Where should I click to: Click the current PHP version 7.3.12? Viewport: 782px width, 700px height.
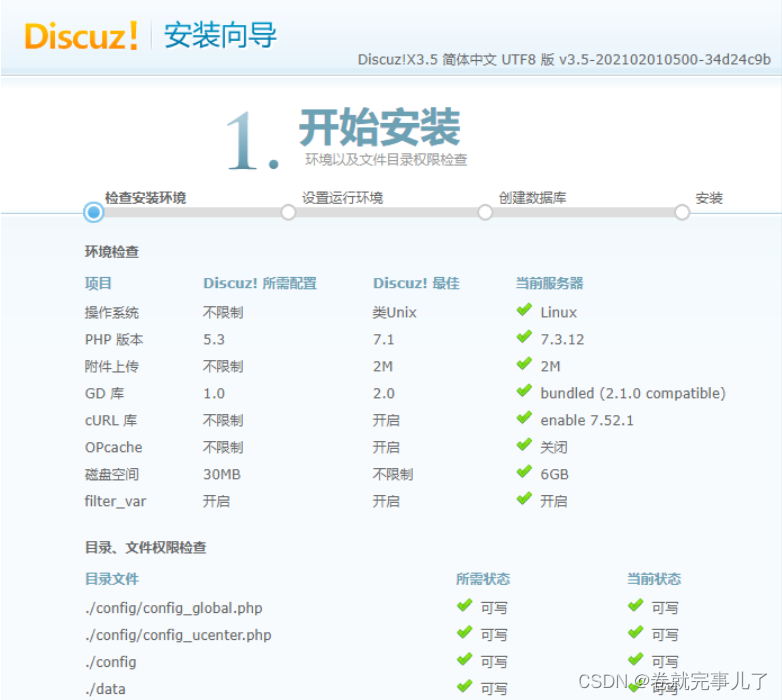tap(562, 340)
